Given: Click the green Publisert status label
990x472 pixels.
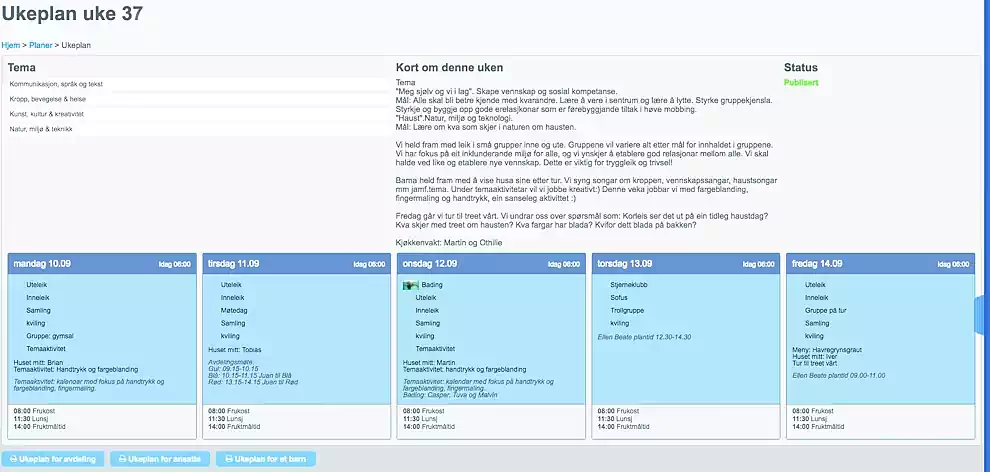Looking at the screenshot, I should click(801, 83).
